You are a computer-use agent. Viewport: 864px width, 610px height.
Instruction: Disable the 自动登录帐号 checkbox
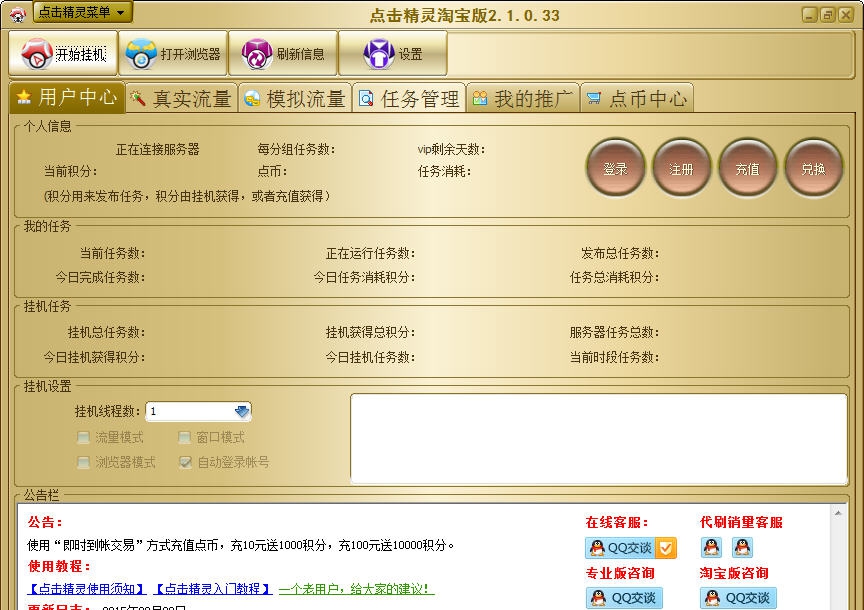click(184, 462)
